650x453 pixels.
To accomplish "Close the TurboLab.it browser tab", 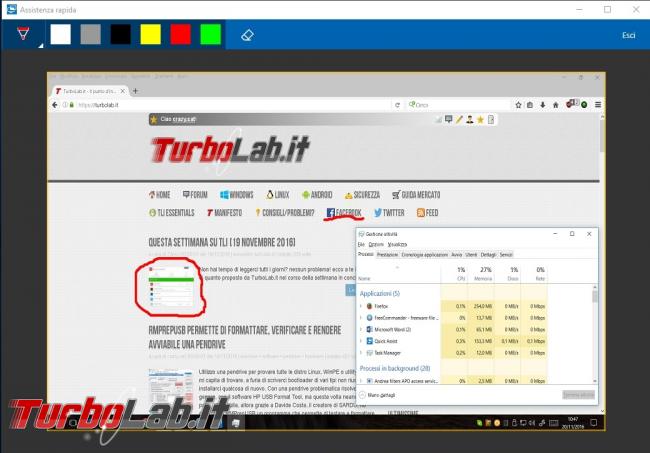I will point(123,91).
